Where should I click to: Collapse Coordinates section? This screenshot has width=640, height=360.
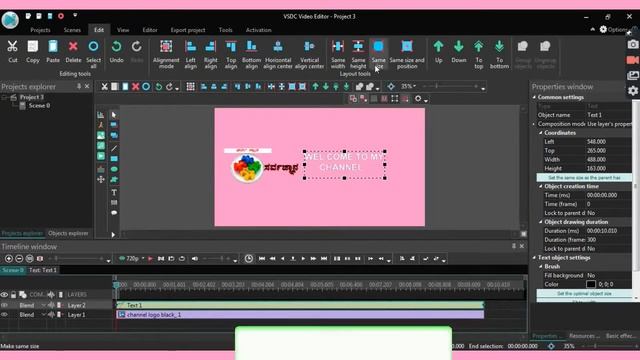[x=541, y=133]
